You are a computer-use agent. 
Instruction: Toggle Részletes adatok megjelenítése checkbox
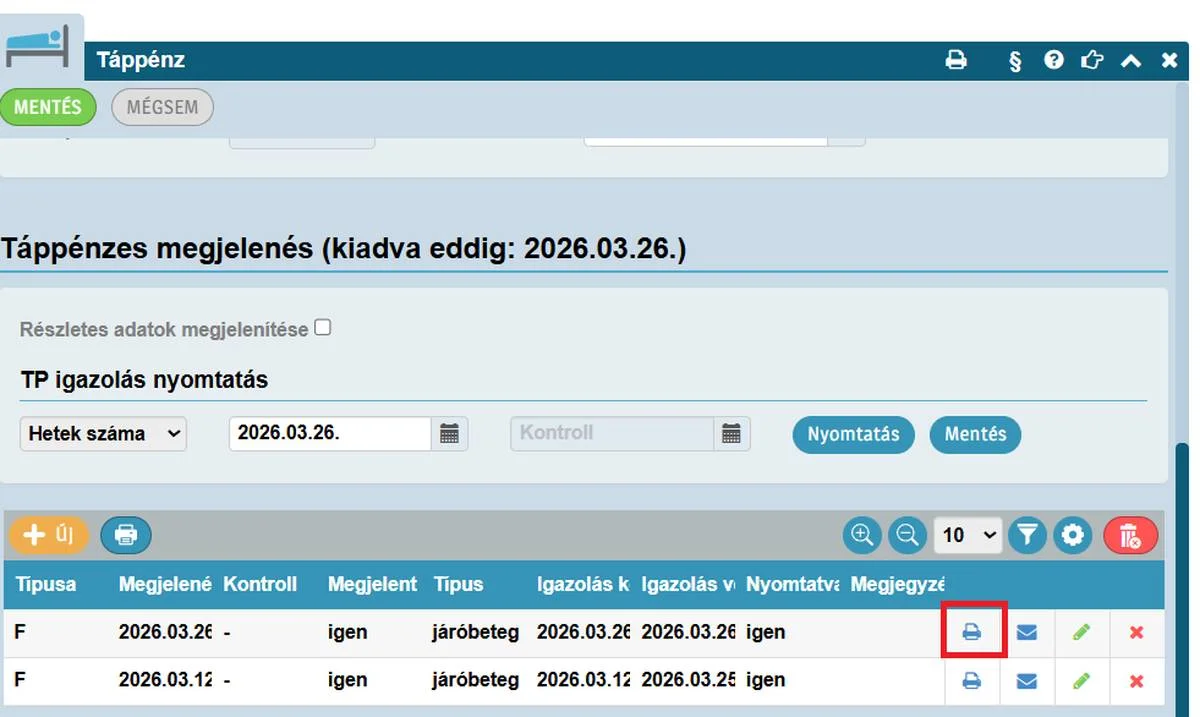click(x=322, y=327)
